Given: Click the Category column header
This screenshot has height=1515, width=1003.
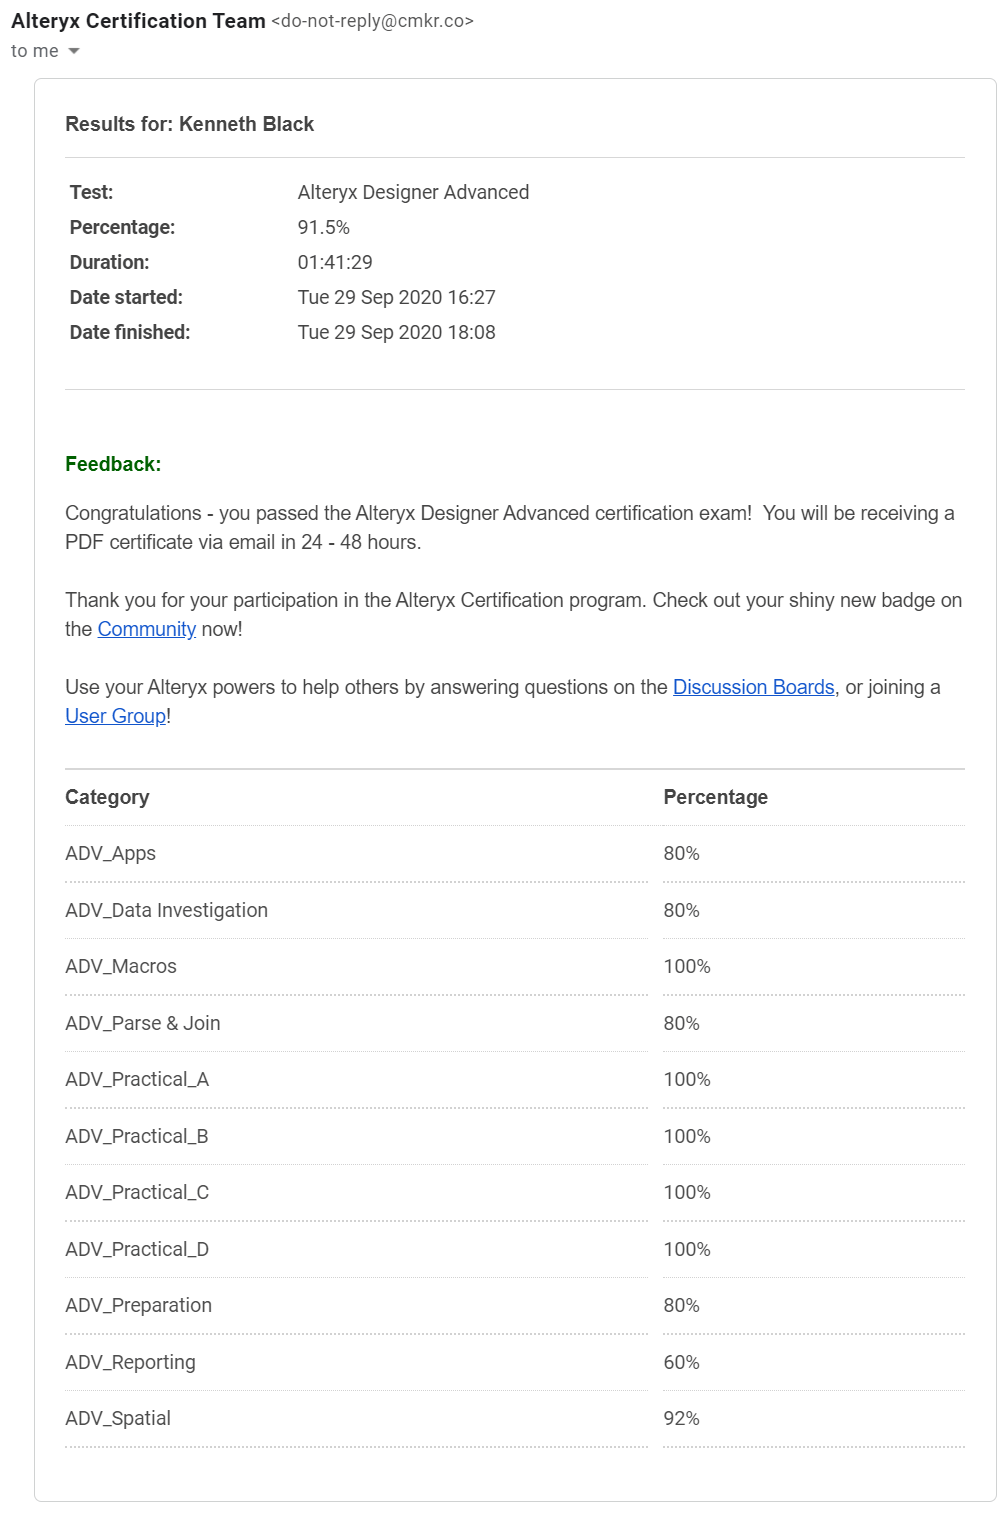Looking at the screenshot, I should pos(107,797).
